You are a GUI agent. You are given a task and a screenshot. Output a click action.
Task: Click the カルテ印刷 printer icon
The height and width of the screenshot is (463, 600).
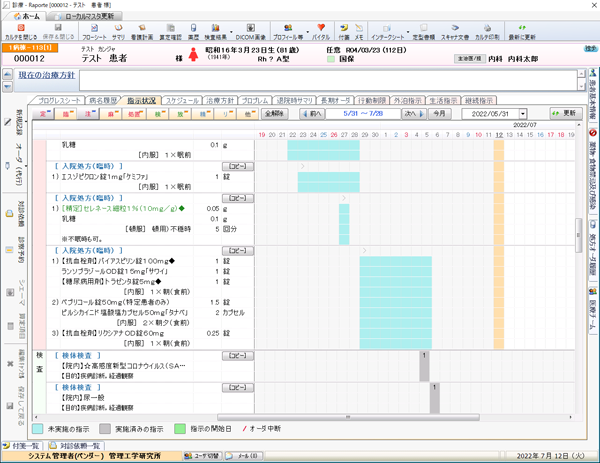[487, 31]
